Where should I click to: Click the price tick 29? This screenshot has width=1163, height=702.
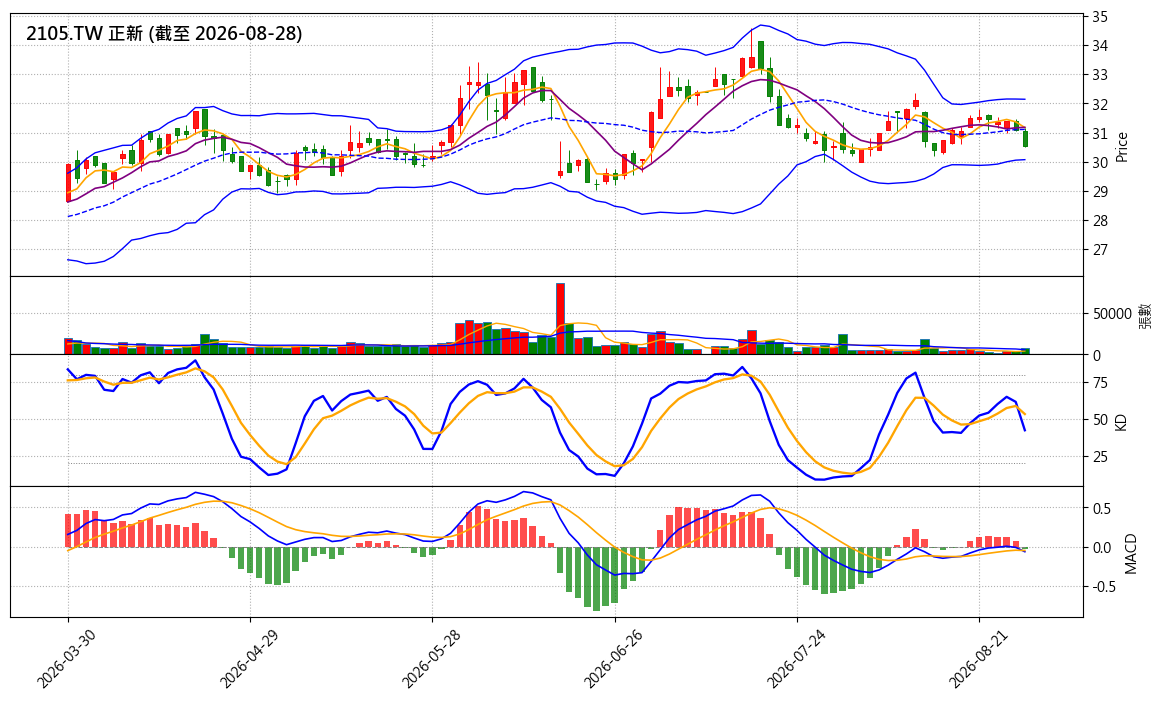(x=1100, y=191)
